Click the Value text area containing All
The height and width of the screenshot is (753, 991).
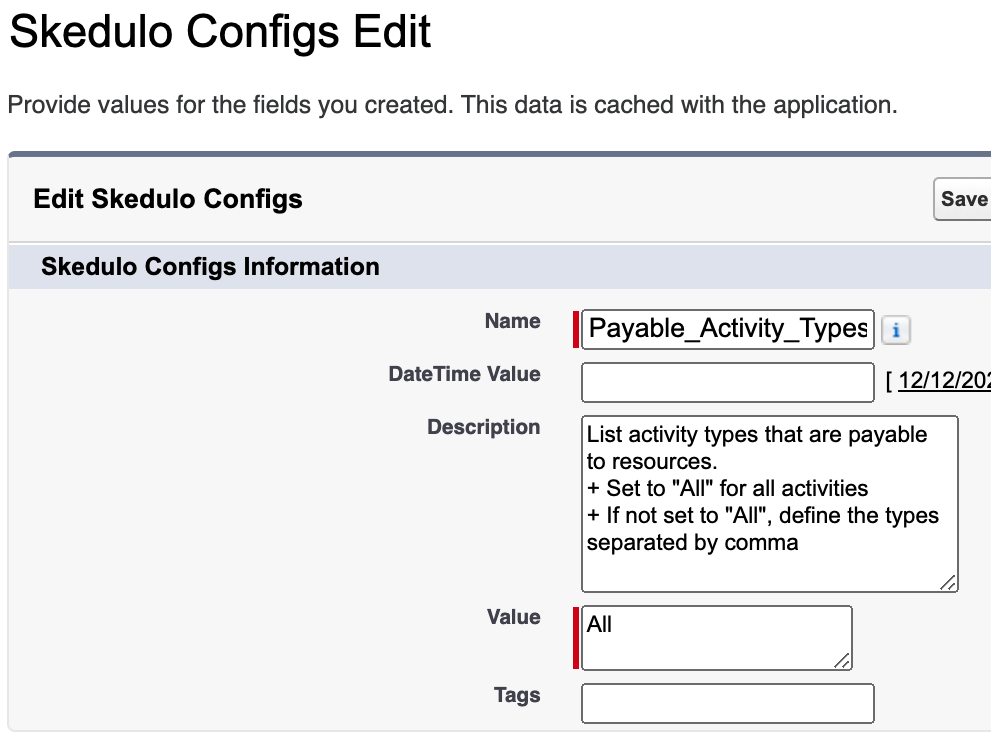(717, 638)
